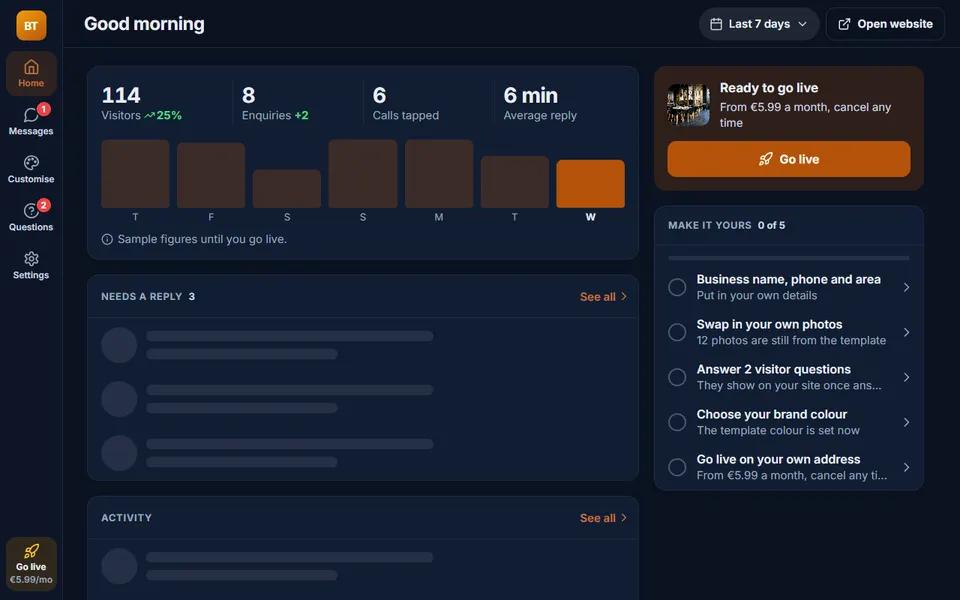This screenshot has width=960, height=600.
Task: Open Questions with two pending badge
Action: [x=31, y=217]
